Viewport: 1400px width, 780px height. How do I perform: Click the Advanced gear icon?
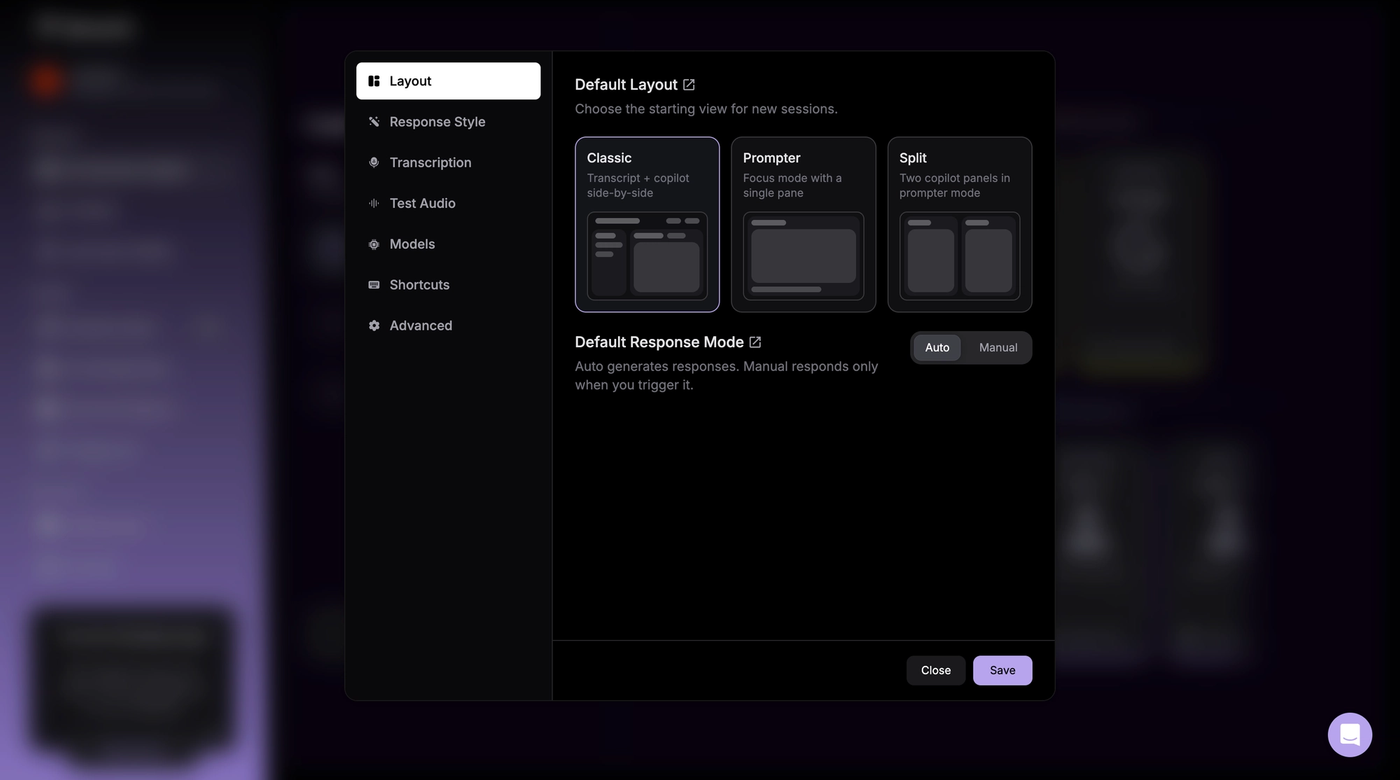pyautogui.click(x=374, y=326)
